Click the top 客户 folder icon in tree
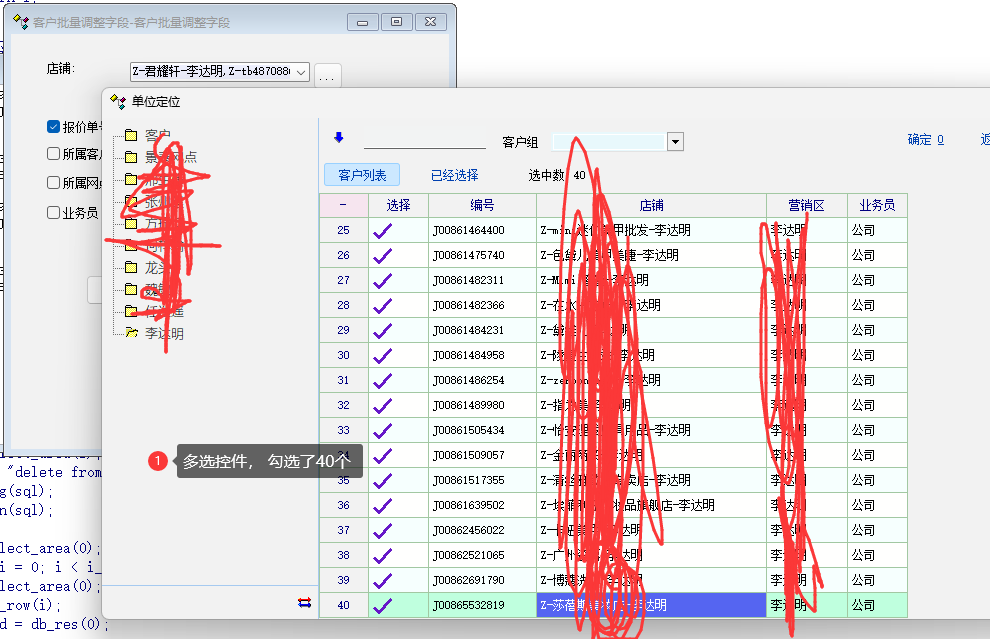 [131, 135]
